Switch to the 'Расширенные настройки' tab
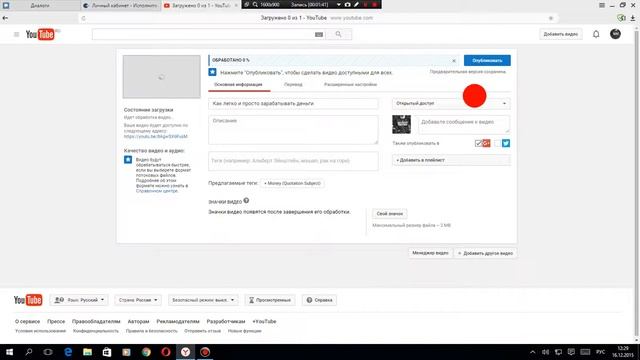 (350, 84)
